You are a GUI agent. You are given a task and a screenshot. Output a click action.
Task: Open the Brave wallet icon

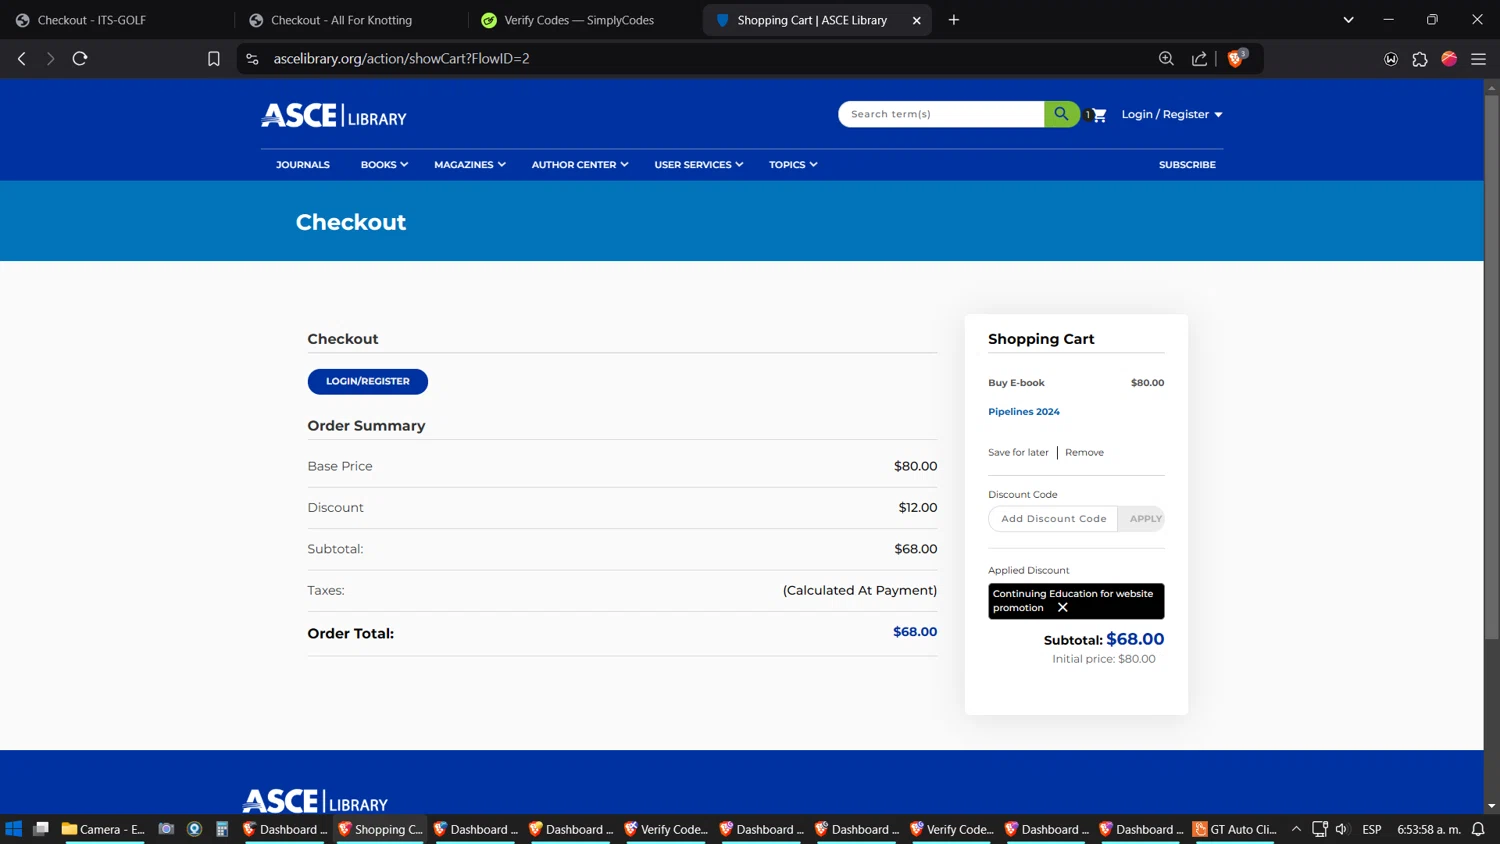[x=1390, y=59]
